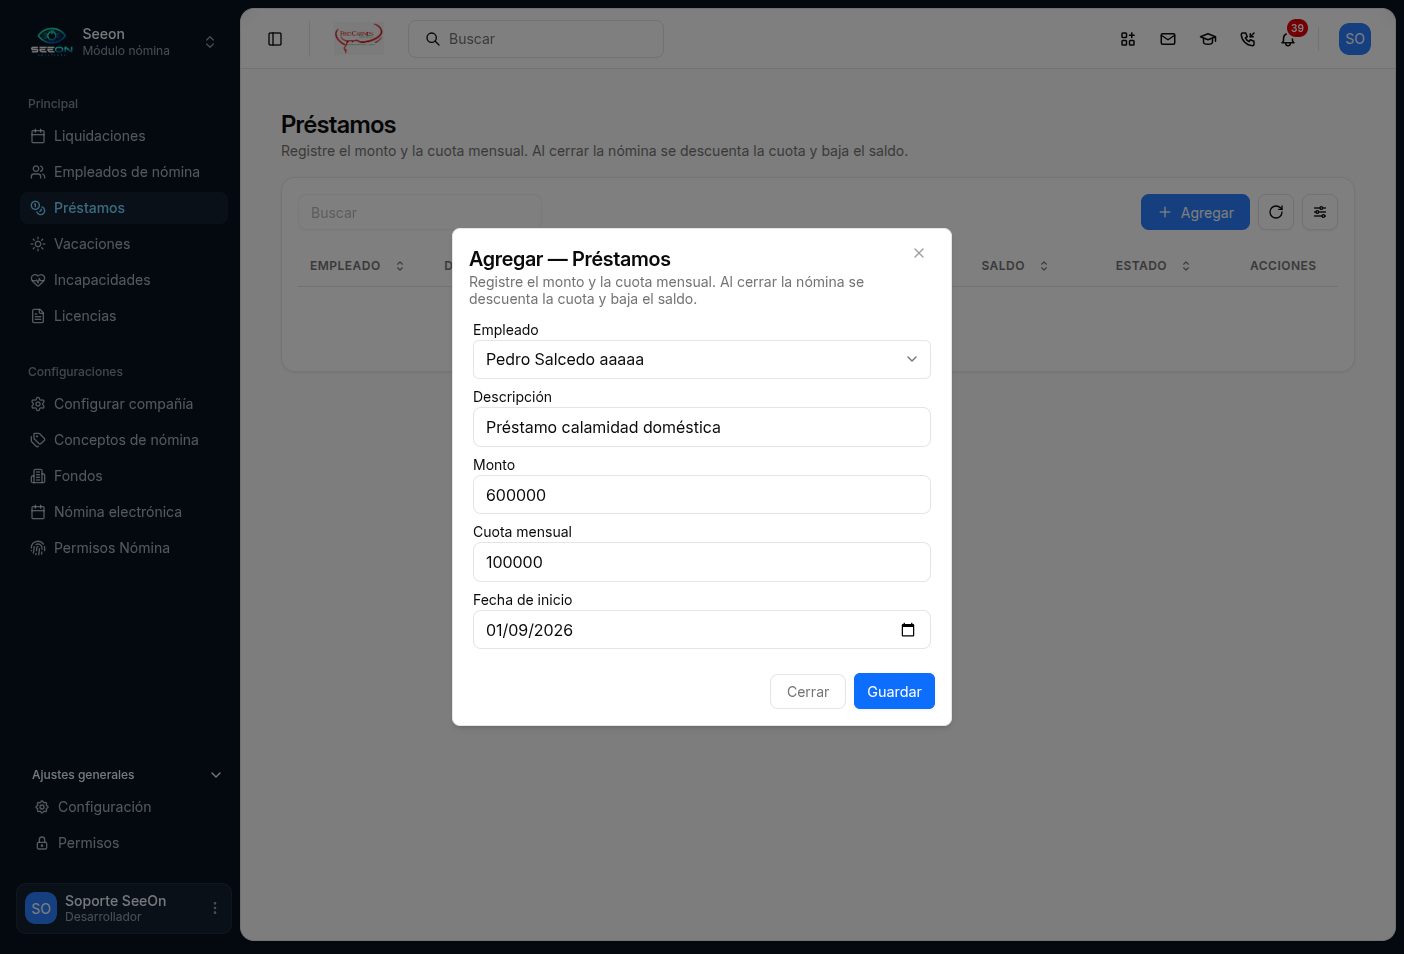
Task: Open table filter settings icon
Action: (1320, 212)
